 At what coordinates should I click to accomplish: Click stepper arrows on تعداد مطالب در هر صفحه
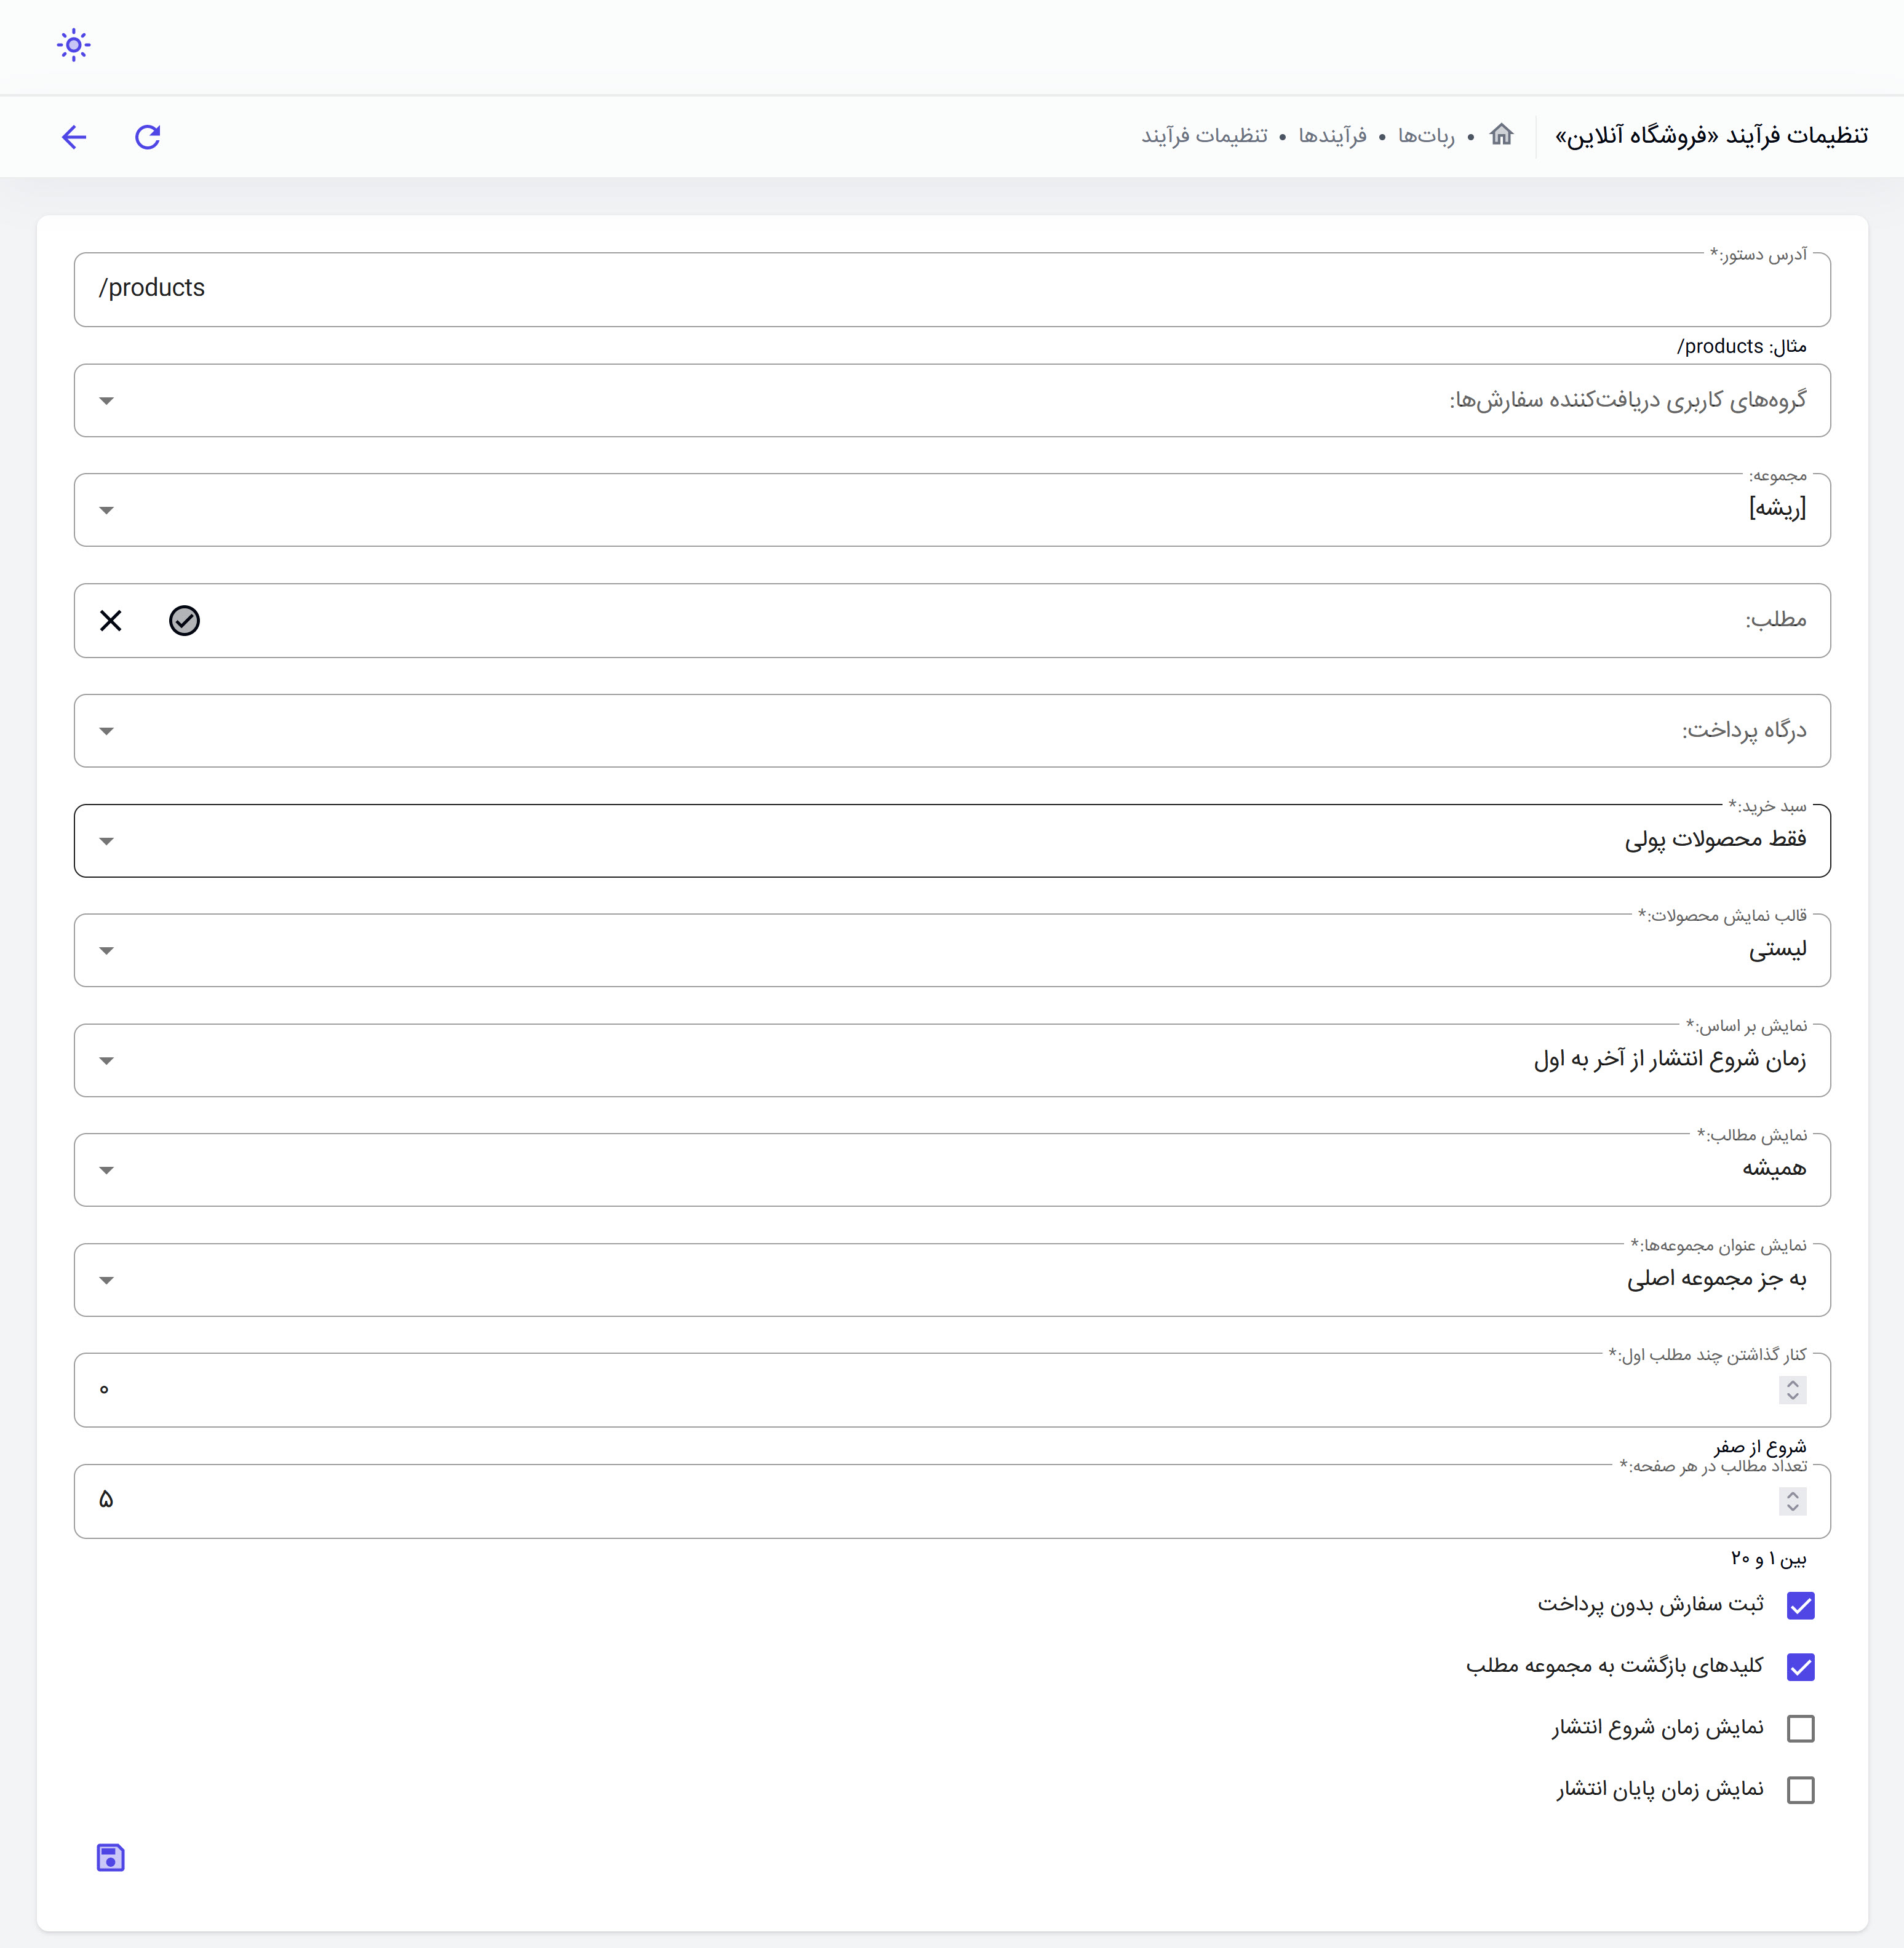tap(1792, 1501)
